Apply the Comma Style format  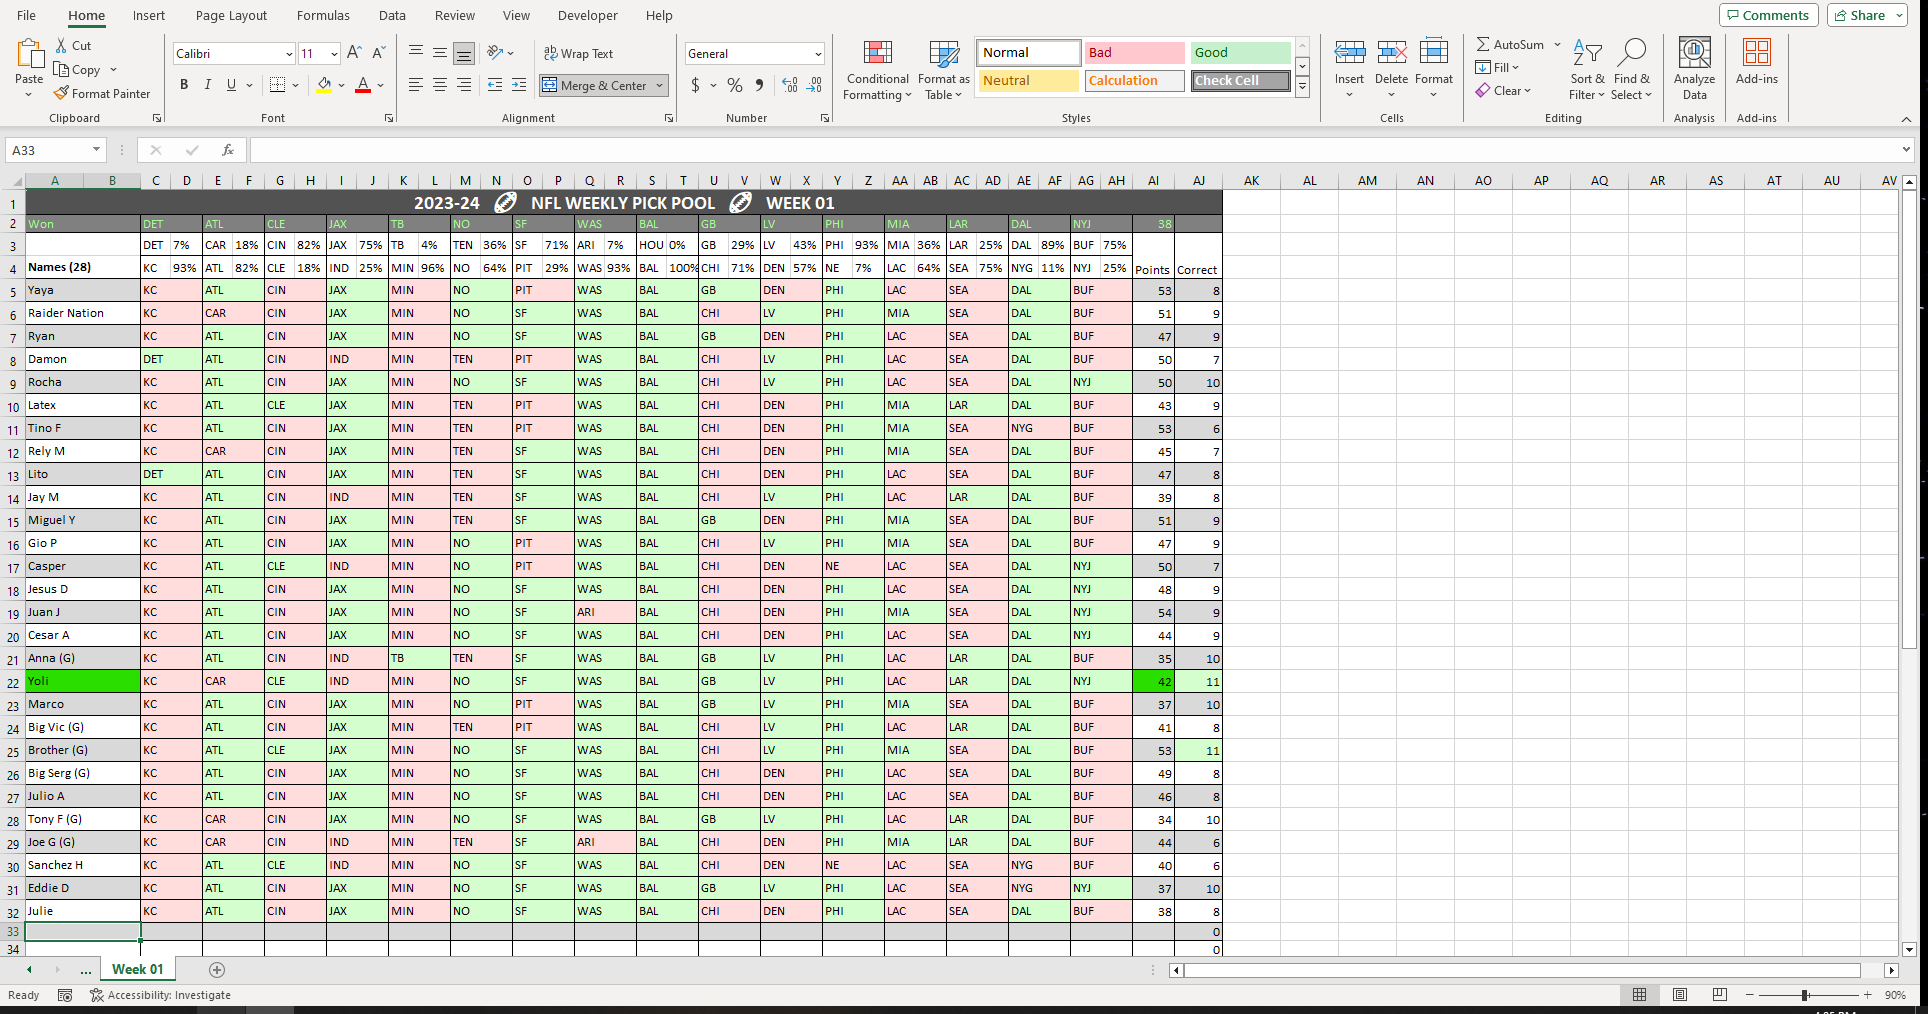click(760, 85)
